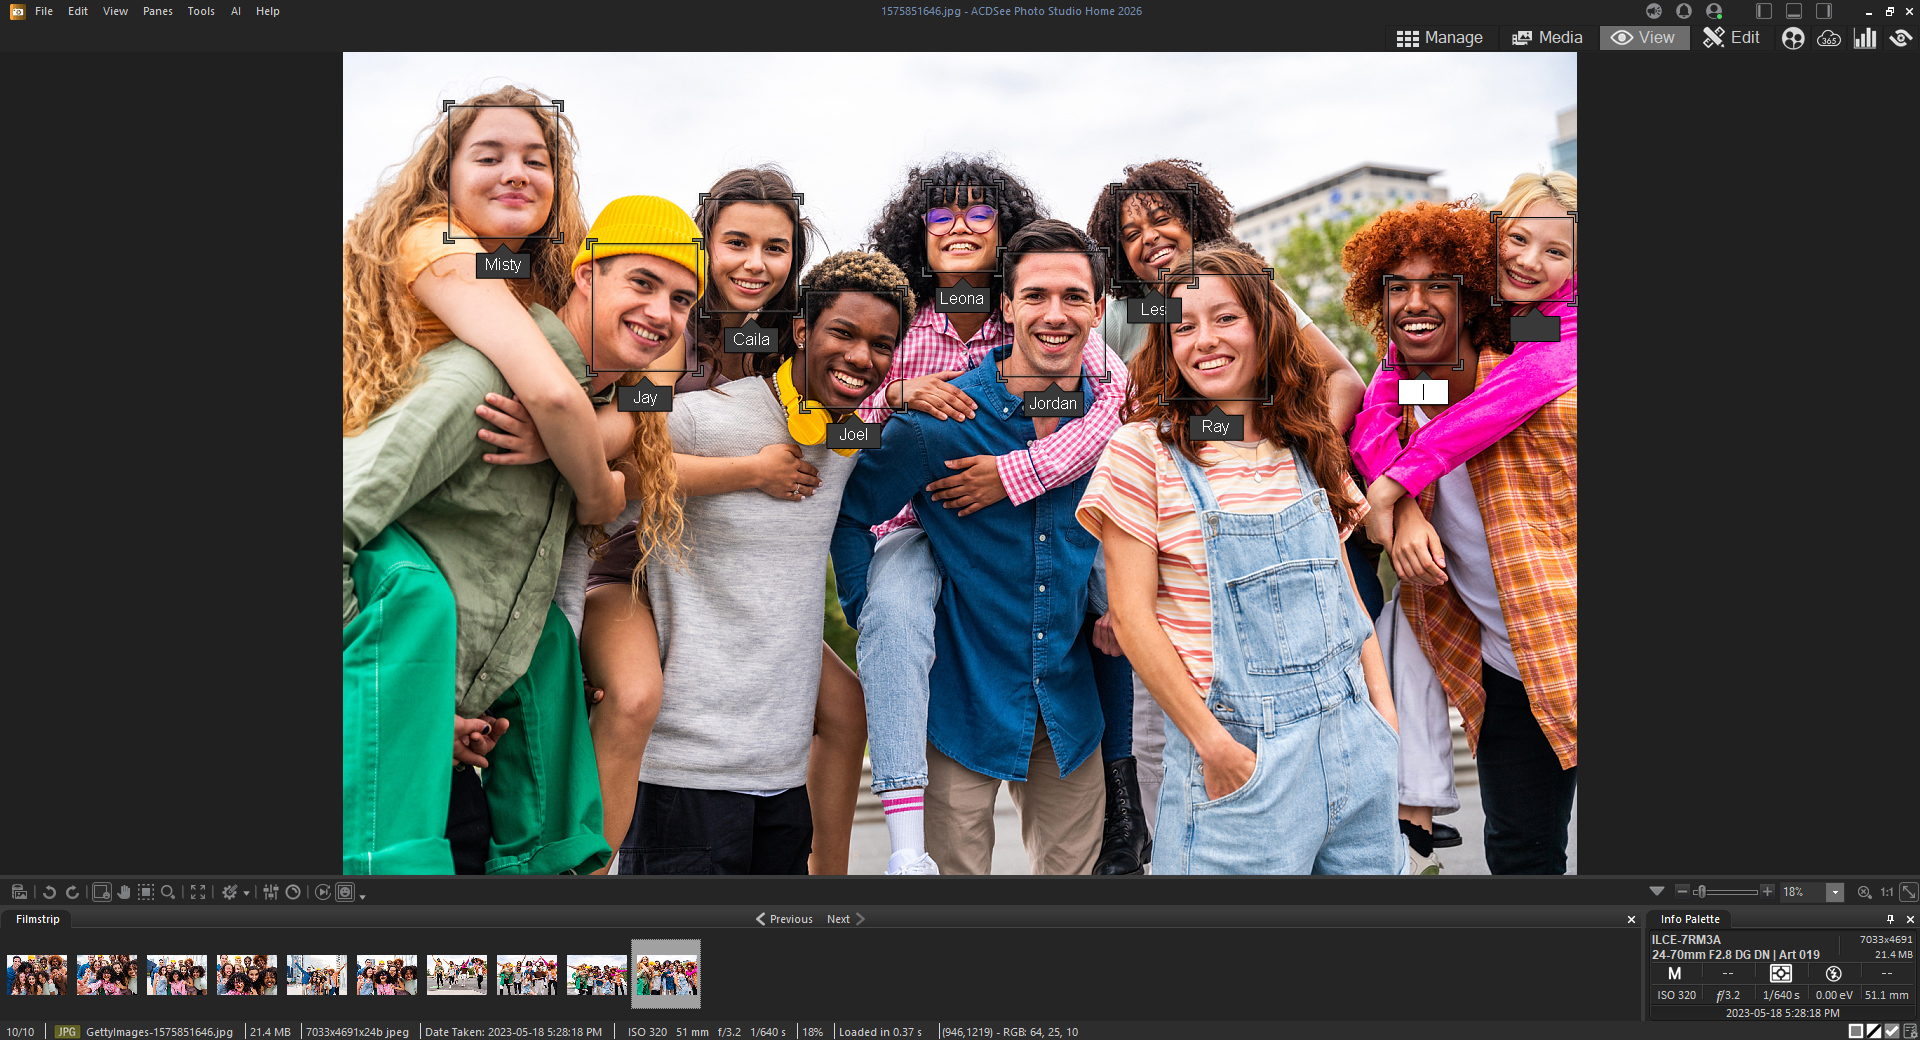The height and width of the screenshot is (1040, 1920).
Task: Open the zoom percentage dropdown
Action: click(x=1835, y=892)
